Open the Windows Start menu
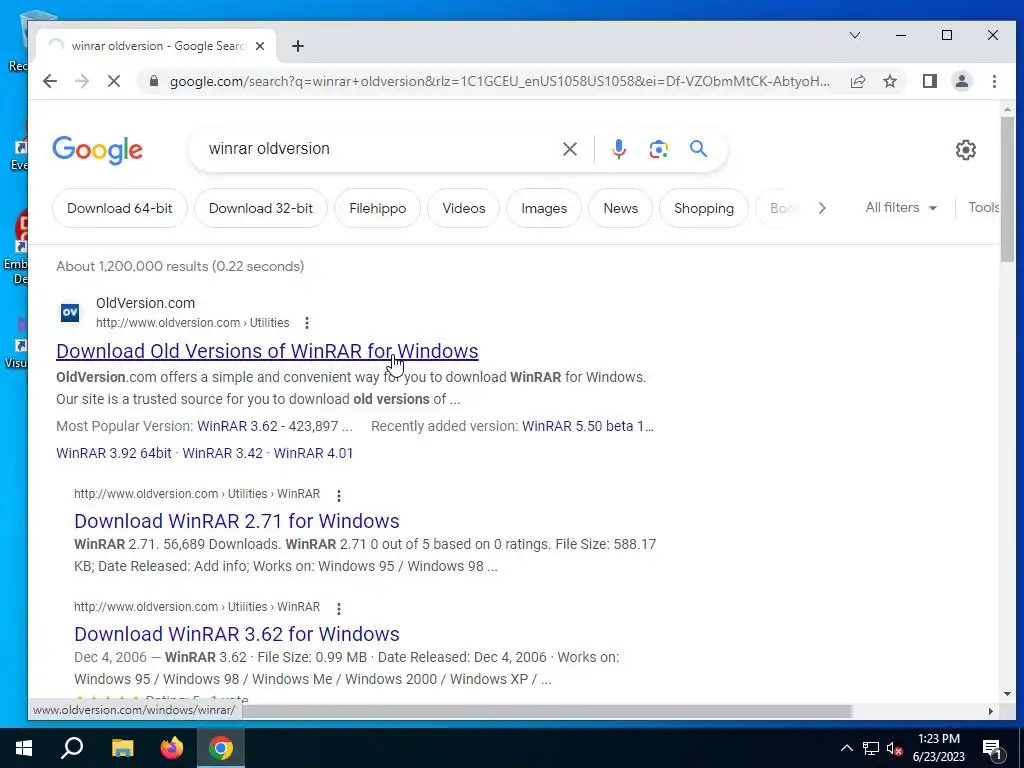This screenshot has height=768, width=1024. point(24,748)
